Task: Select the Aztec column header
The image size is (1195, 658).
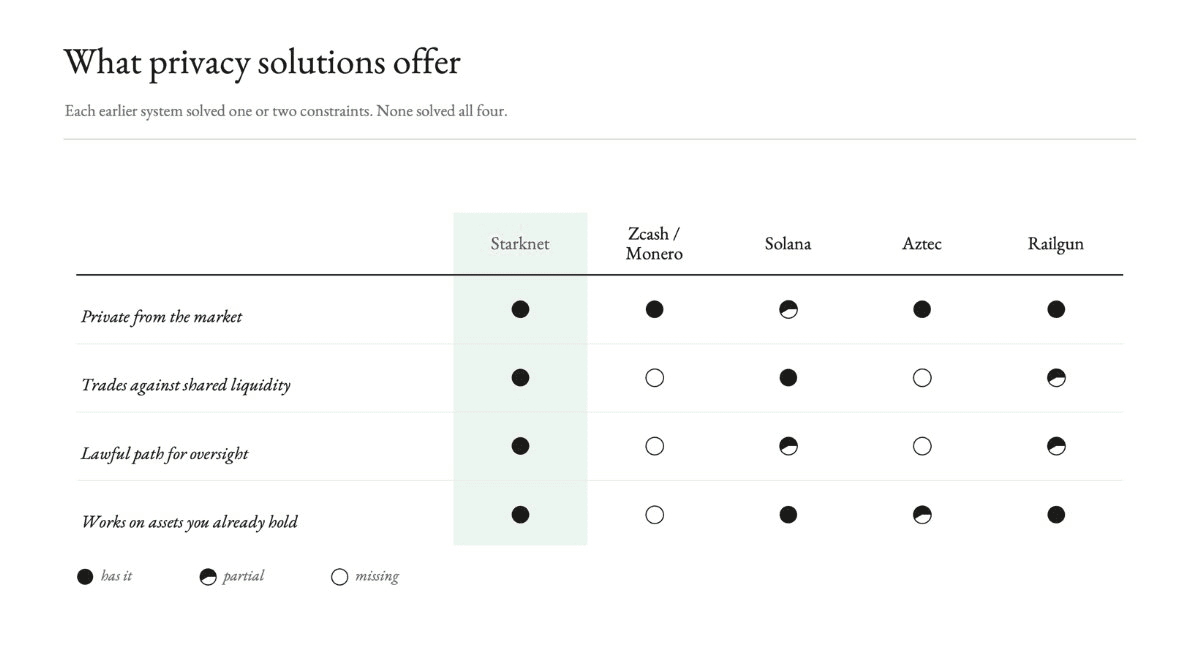Action: (x=921, y=244)
